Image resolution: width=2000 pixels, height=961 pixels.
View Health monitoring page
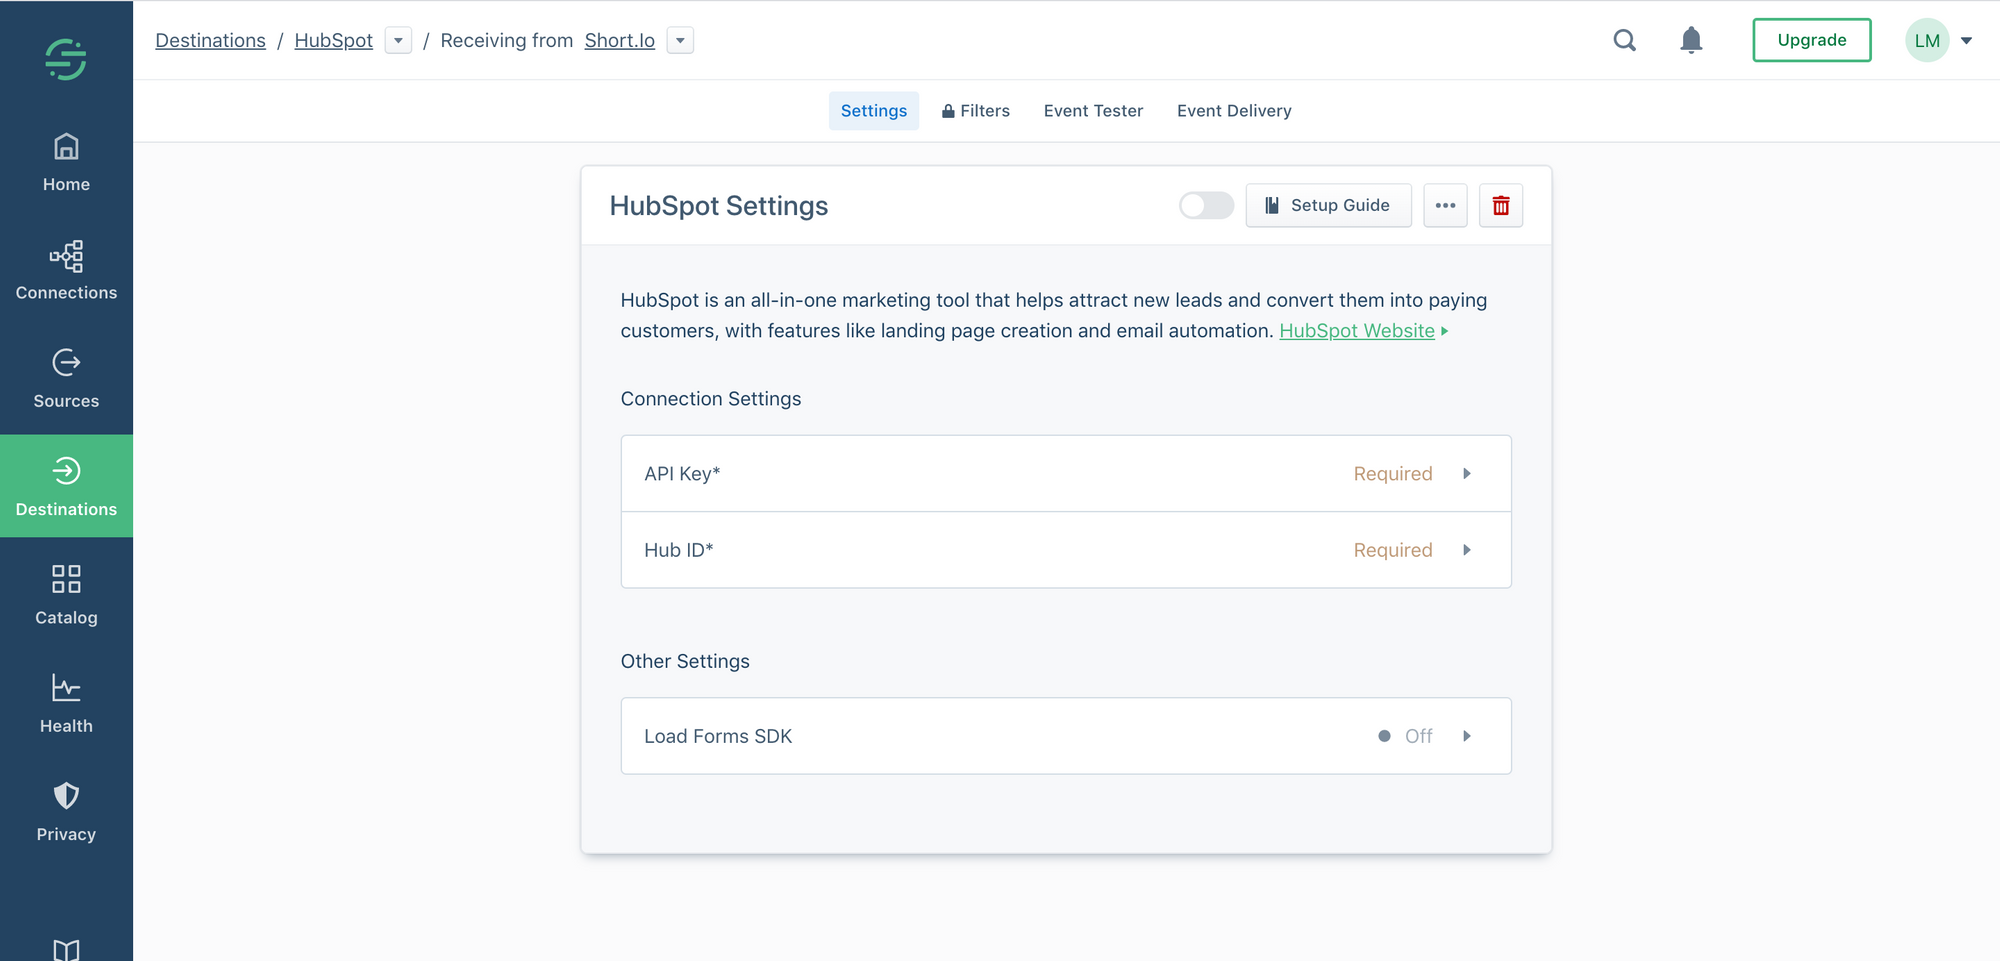(x=66, y=702)
